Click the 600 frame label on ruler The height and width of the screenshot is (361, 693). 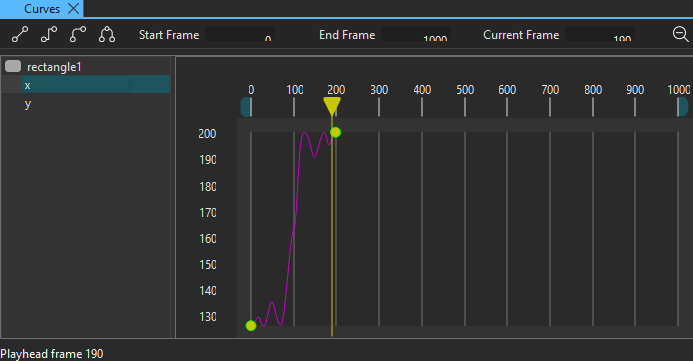(x=507, y=90)
